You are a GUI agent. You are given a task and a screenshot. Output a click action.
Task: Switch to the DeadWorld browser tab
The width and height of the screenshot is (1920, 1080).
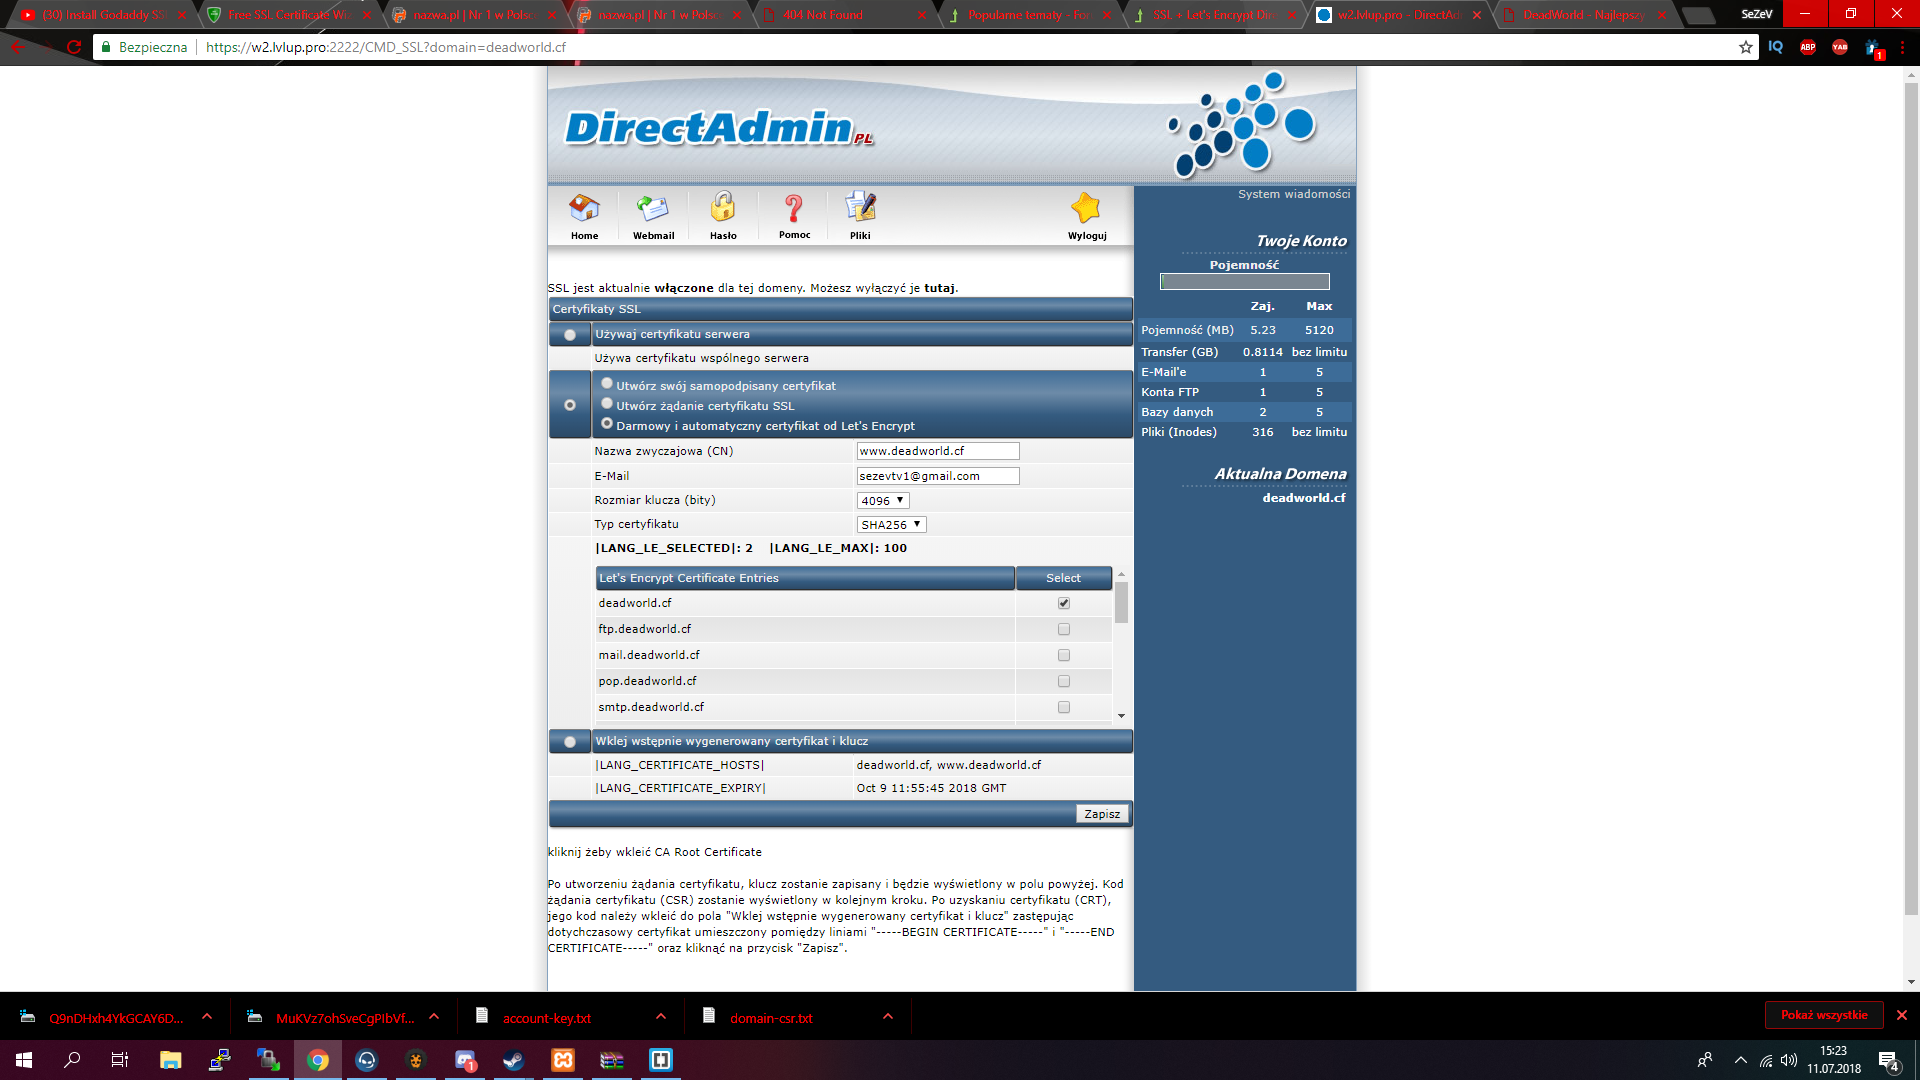pyautogui.click(x=1582, y=15)
